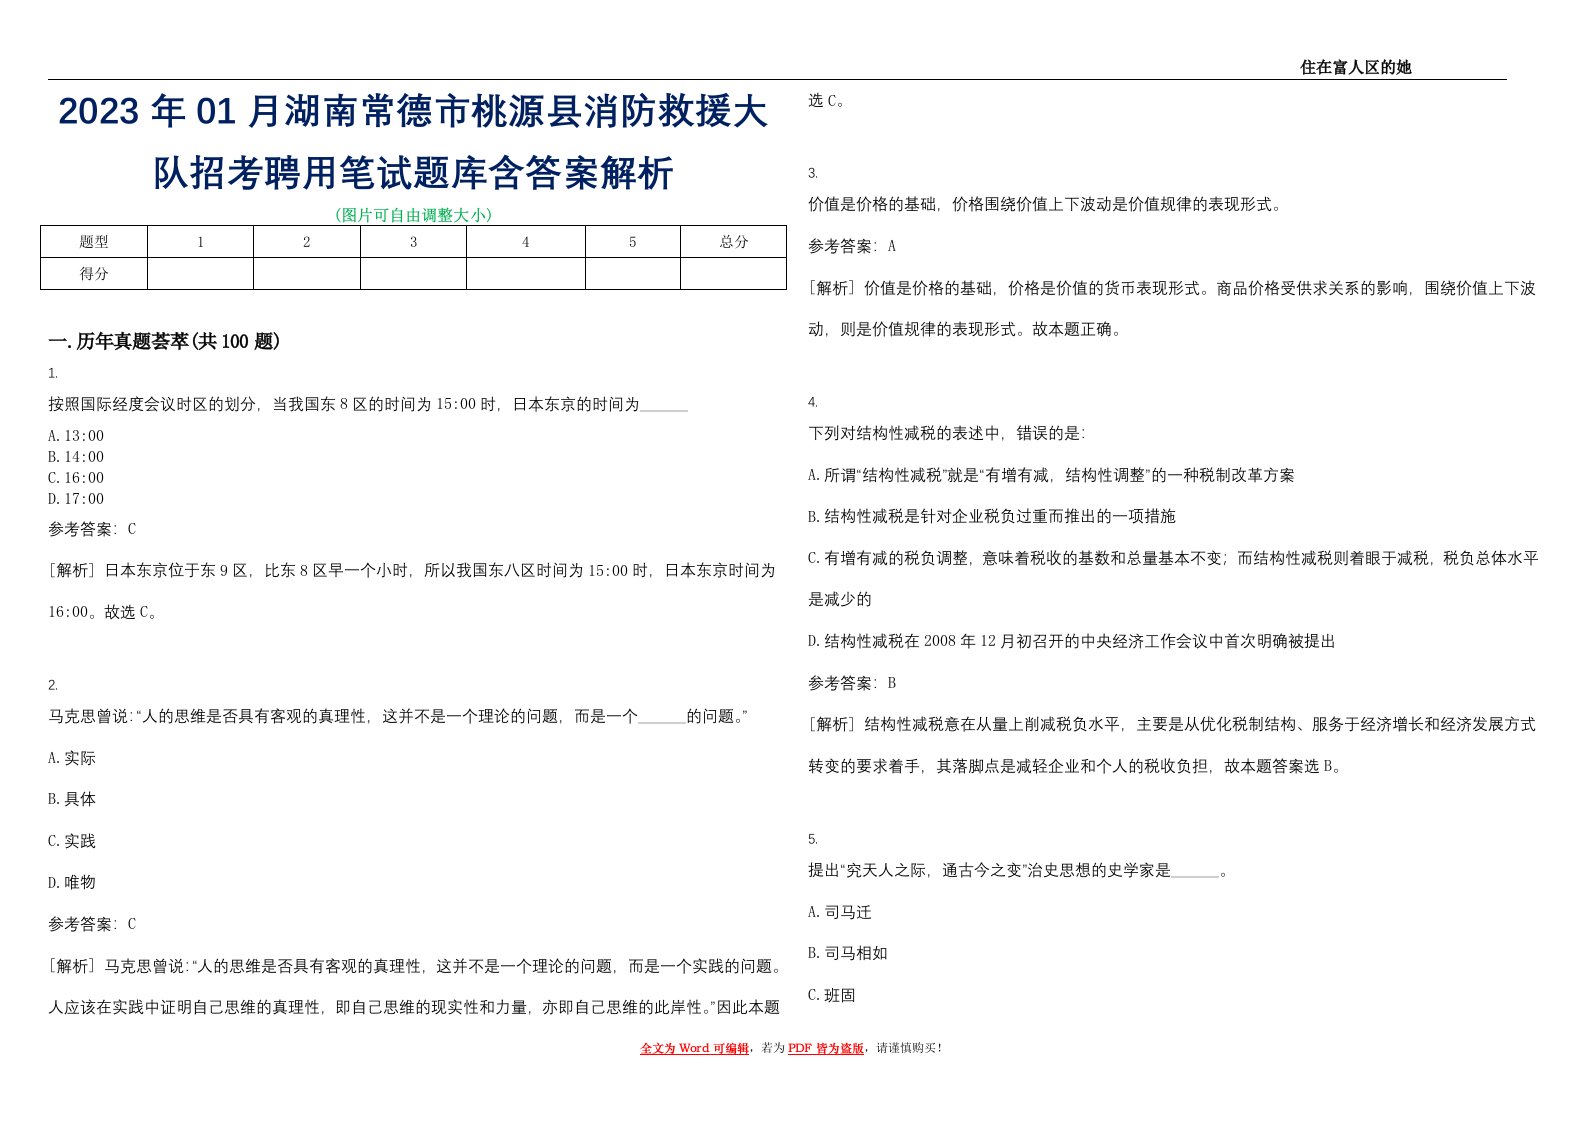Click question 4 prompt '下列对结构性减税的表述中'
Viewport: 1587px width, 1122px height.
(946, 433)
